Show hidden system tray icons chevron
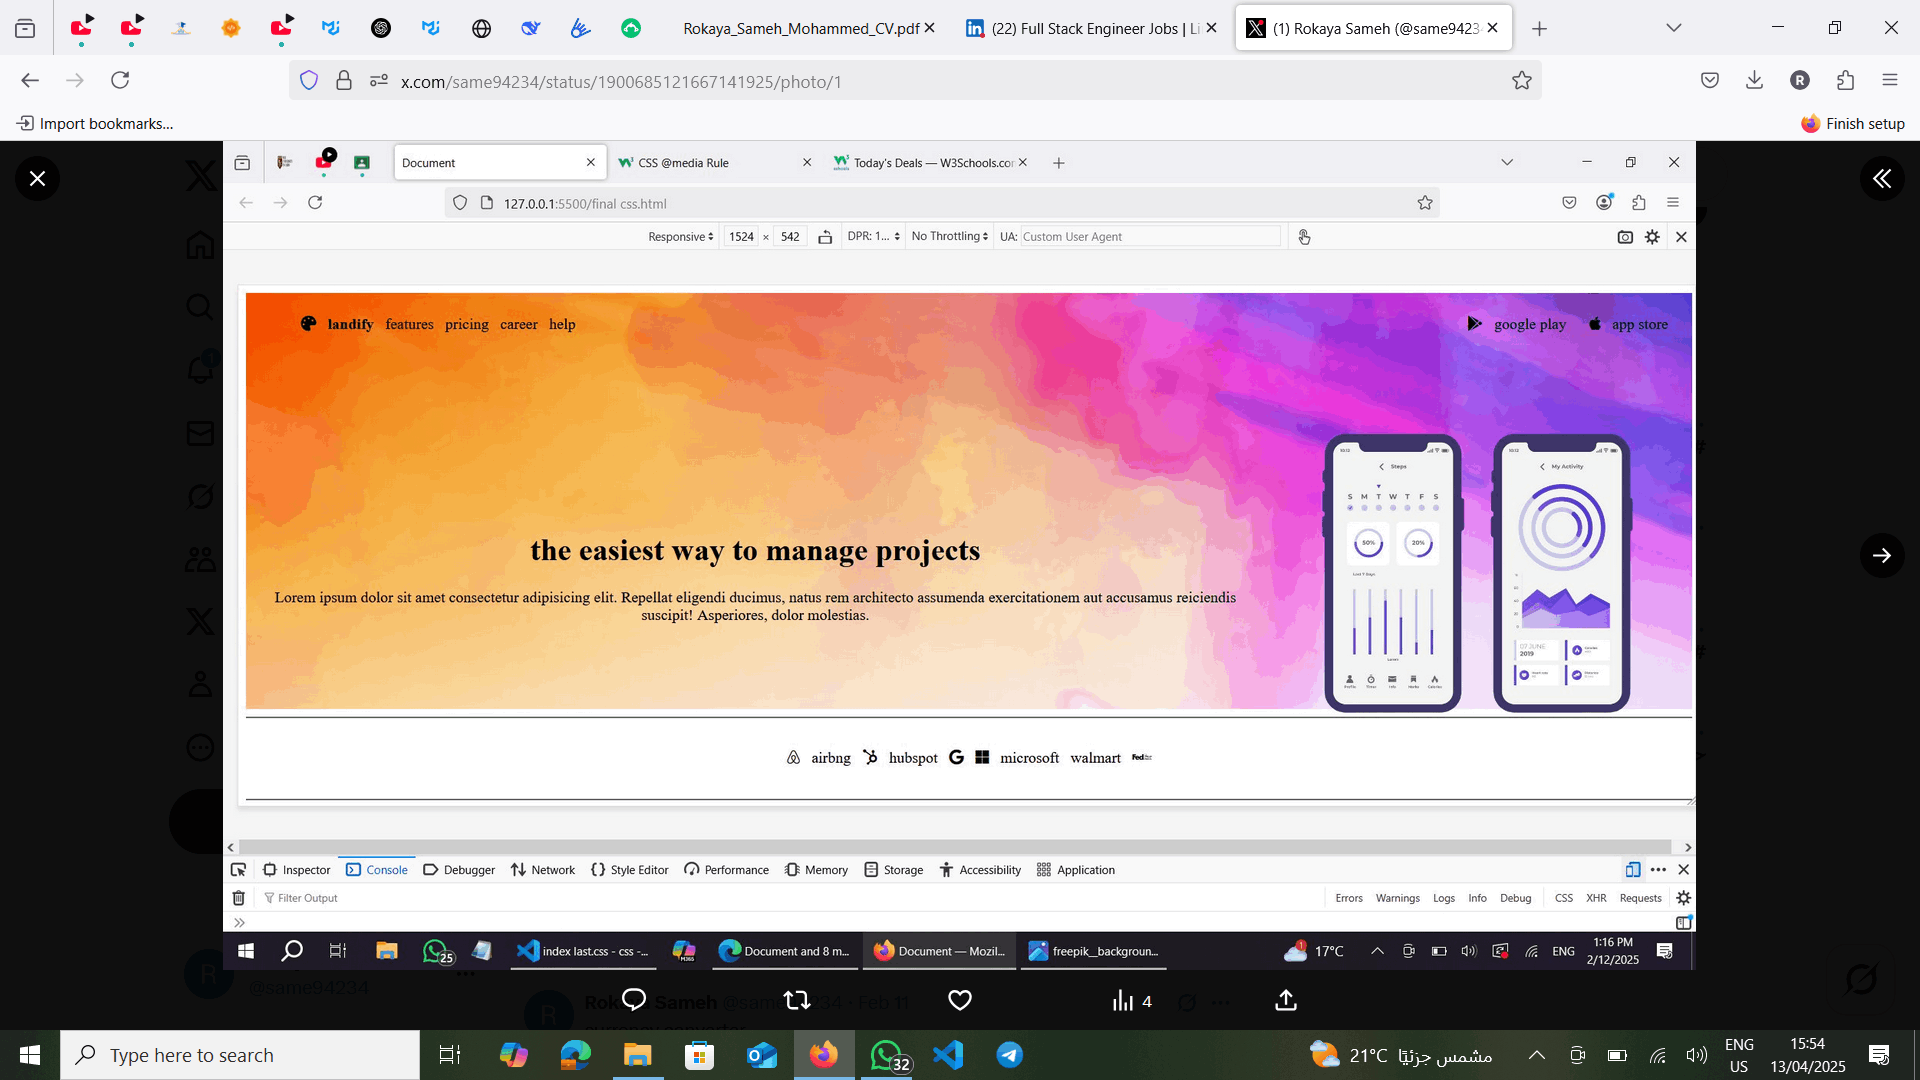 click(1537, 1055)
